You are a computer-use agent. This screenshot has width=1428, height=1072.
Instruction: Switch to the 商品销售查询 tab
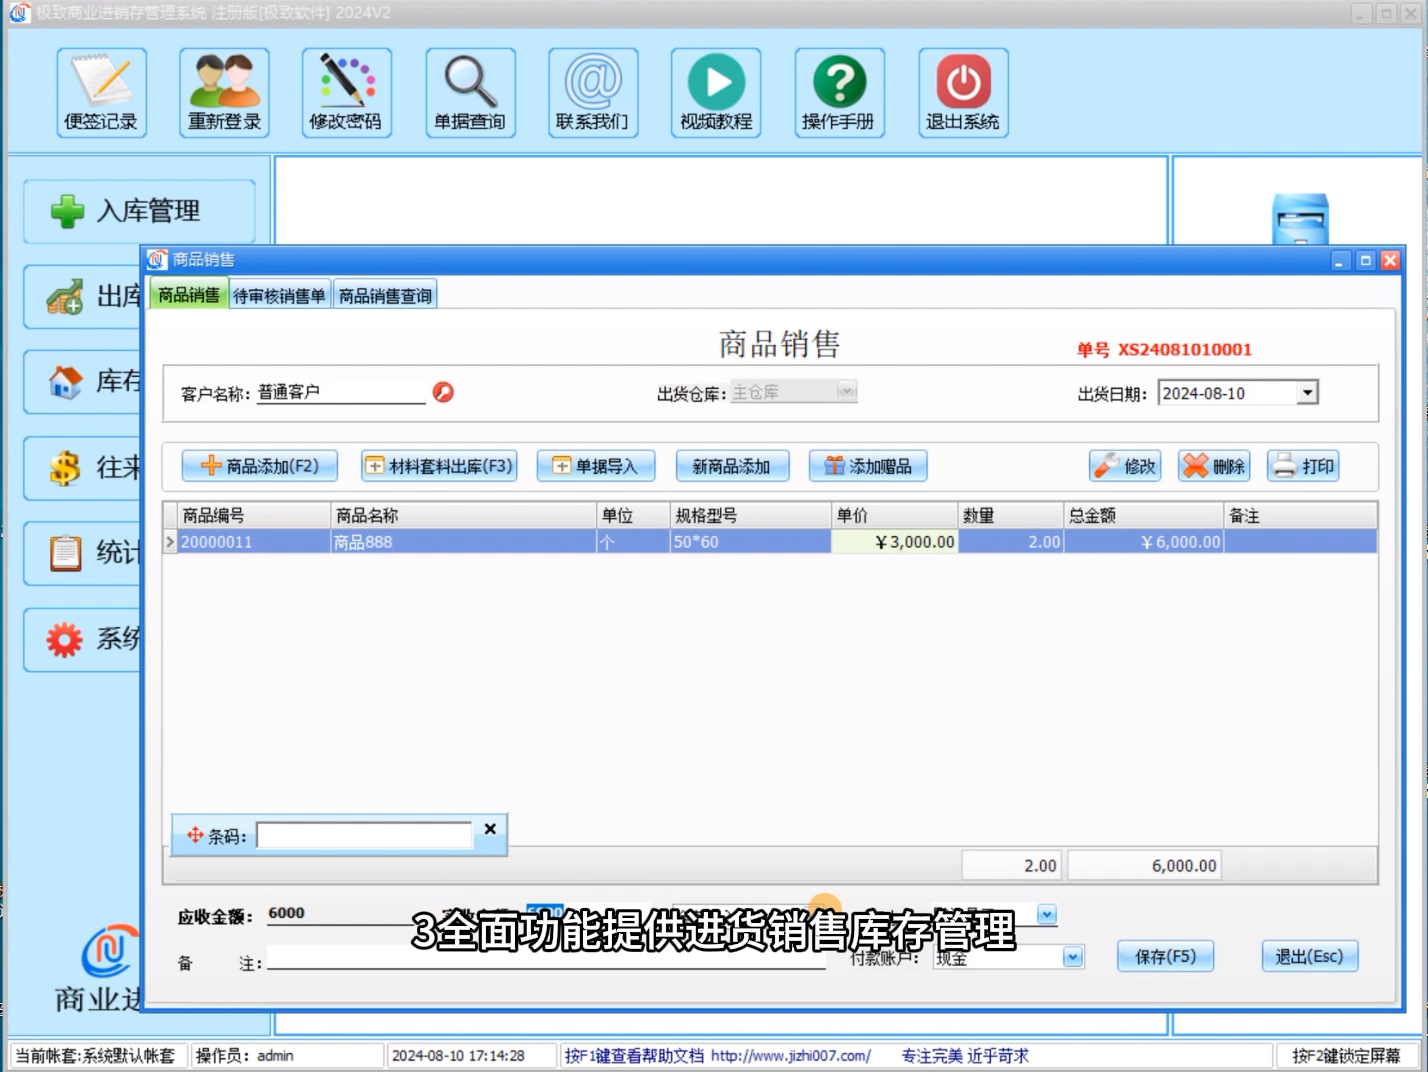click(385, 296)
